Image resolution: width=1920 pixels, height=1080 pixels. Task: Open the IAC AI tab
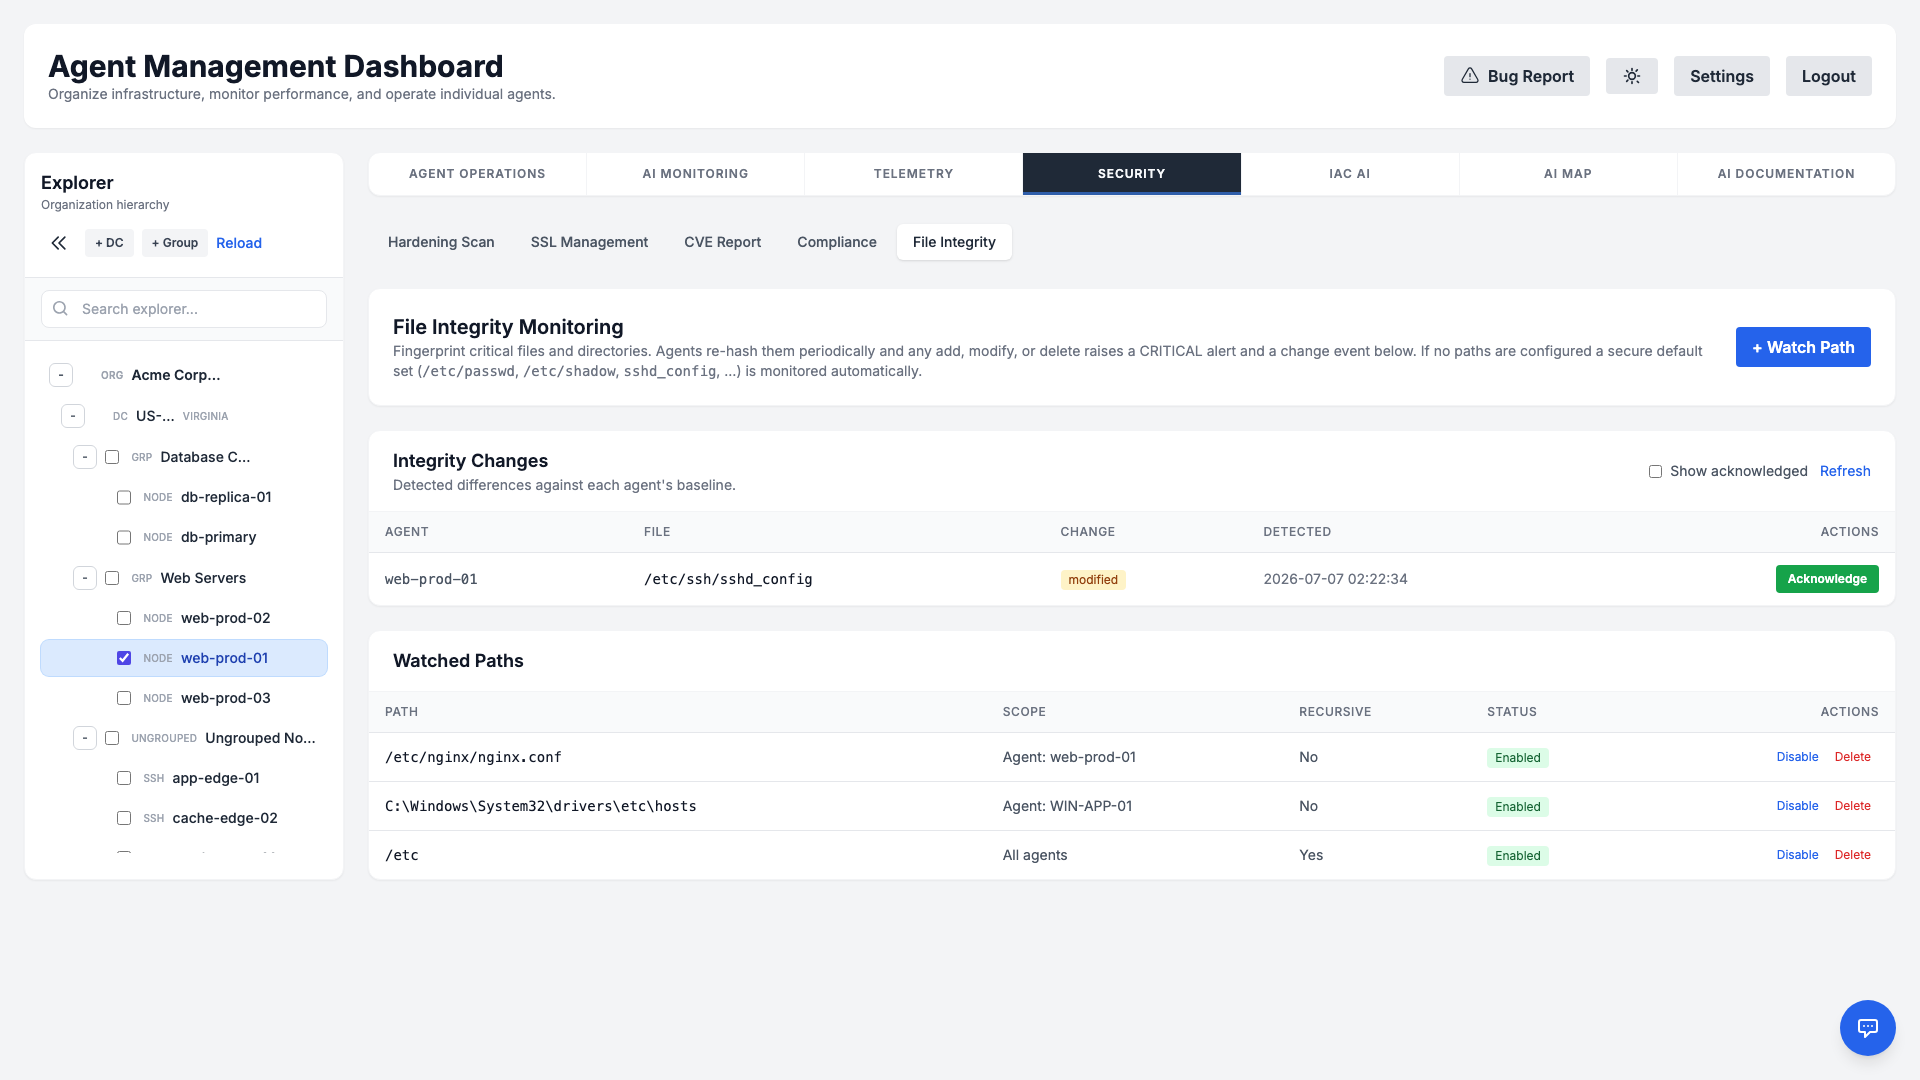1349,174
